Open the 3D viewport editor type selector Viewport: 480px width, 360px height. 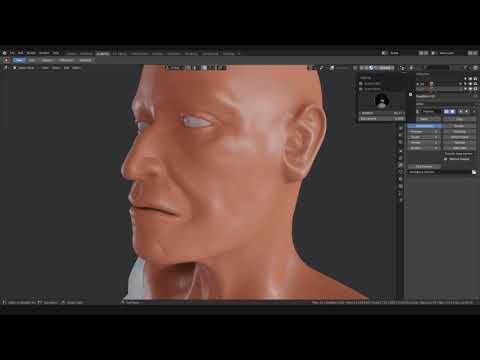[x=6, y=68]
